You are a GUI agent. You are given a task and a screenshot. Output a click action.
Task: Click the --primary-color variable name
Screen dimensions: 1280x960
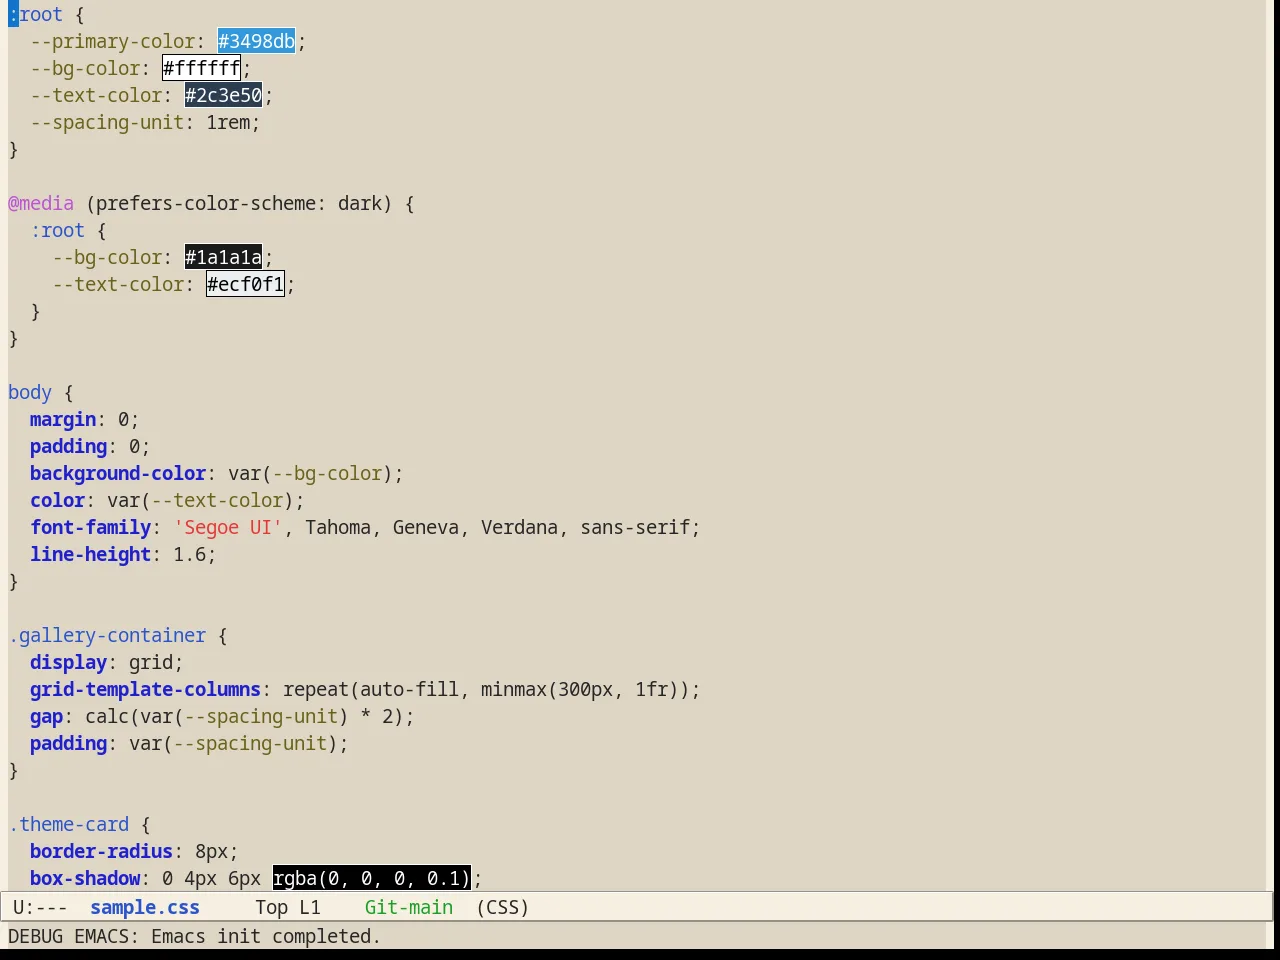pos(113,41)
